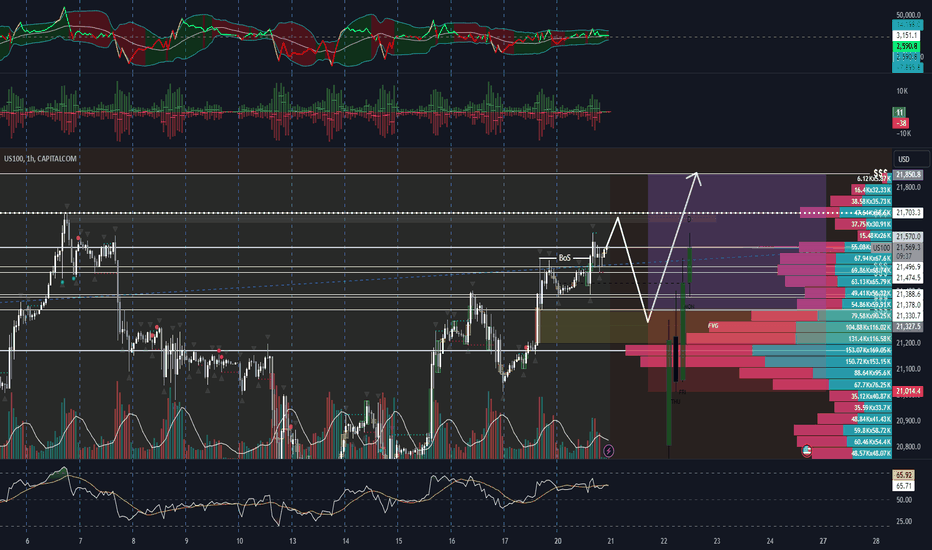Click the US100 current price tag
Screen dimensions: 932x550
tap(881, 248)
